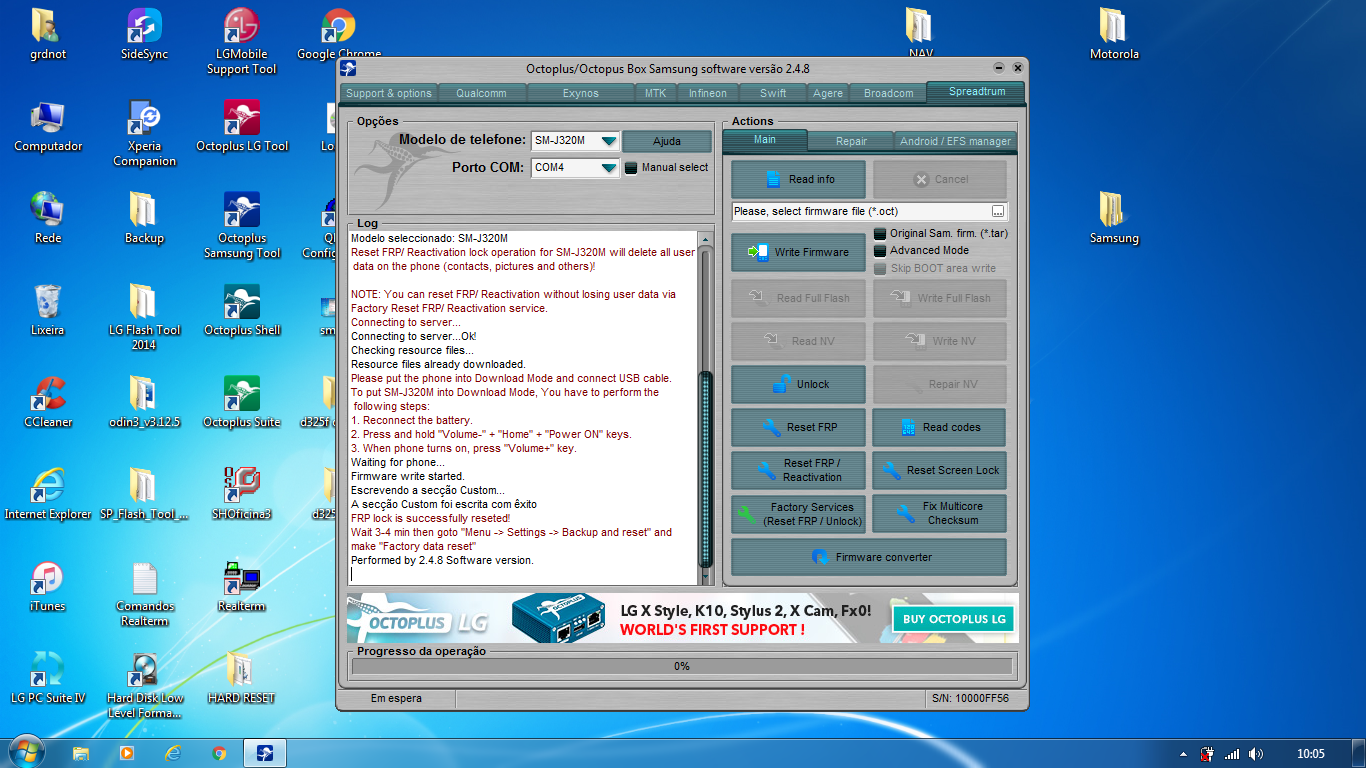Open the Samsung folder on the desktop

[1114, 219]
